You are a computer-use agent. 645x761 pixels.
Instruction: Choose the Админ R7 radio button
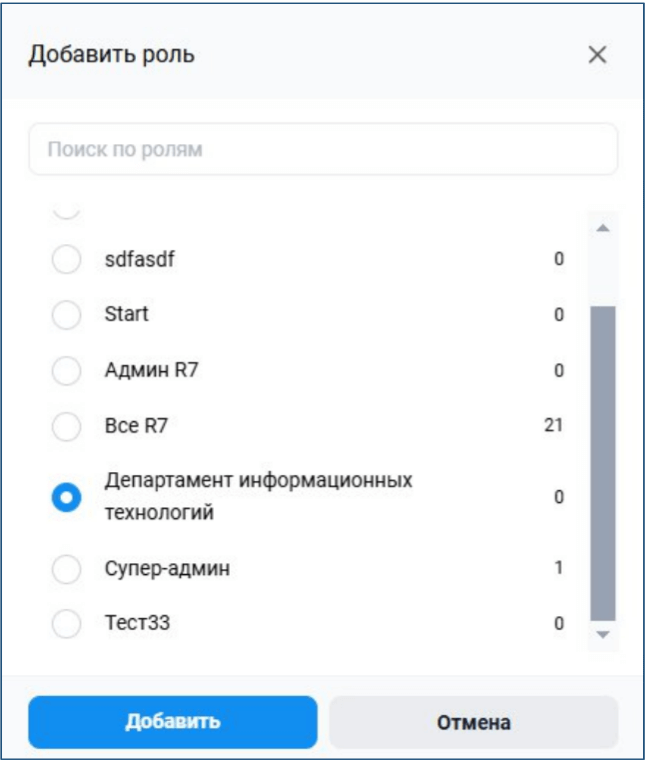[66, 370]
